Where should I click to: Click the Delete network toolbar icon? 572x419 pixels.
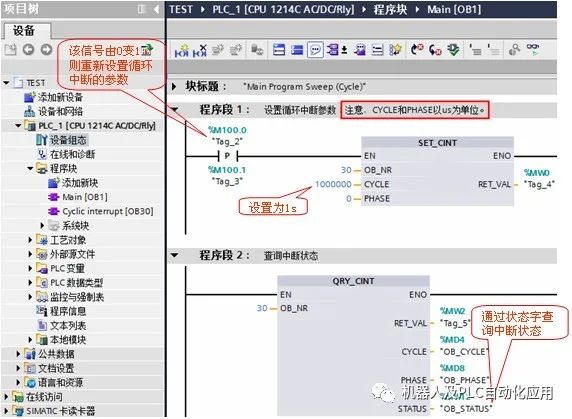(x=200, y=50)
